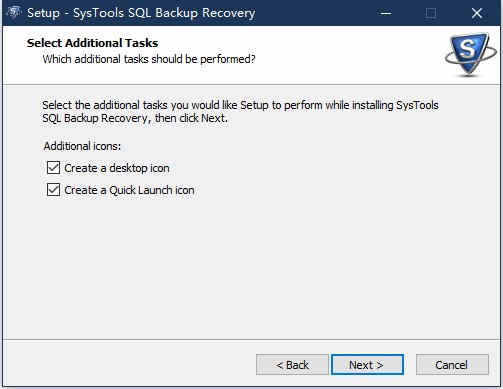Click the footer area left of Back button

tap(130, 365)
